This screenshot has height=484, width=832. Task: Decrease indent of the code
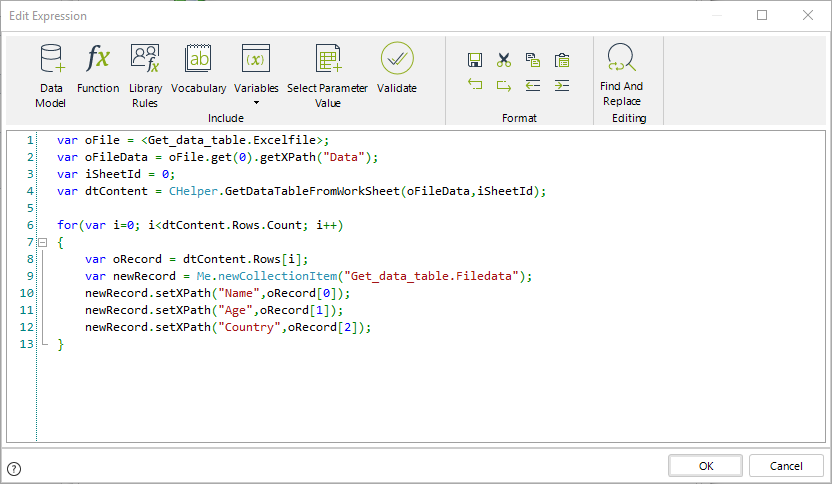click(x=533, y=86)
